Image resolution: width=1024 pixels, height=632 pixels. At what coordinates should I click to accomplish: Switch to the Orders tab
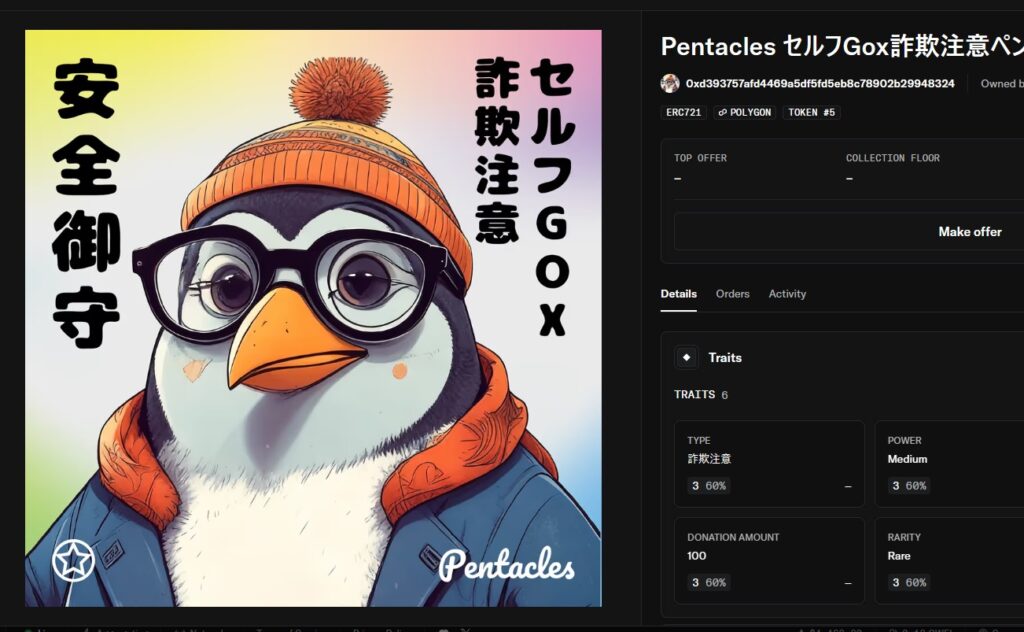click(732, 294)
